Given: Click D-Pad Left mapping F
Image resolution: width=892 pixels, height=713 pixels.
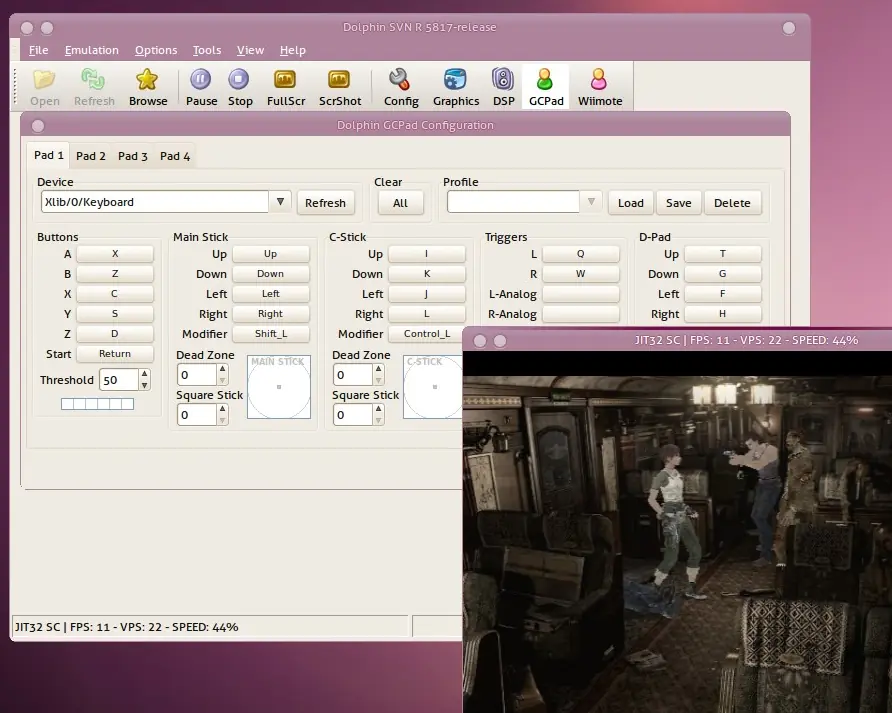Looking at the screenshot, I should click(x=722, y=294).
